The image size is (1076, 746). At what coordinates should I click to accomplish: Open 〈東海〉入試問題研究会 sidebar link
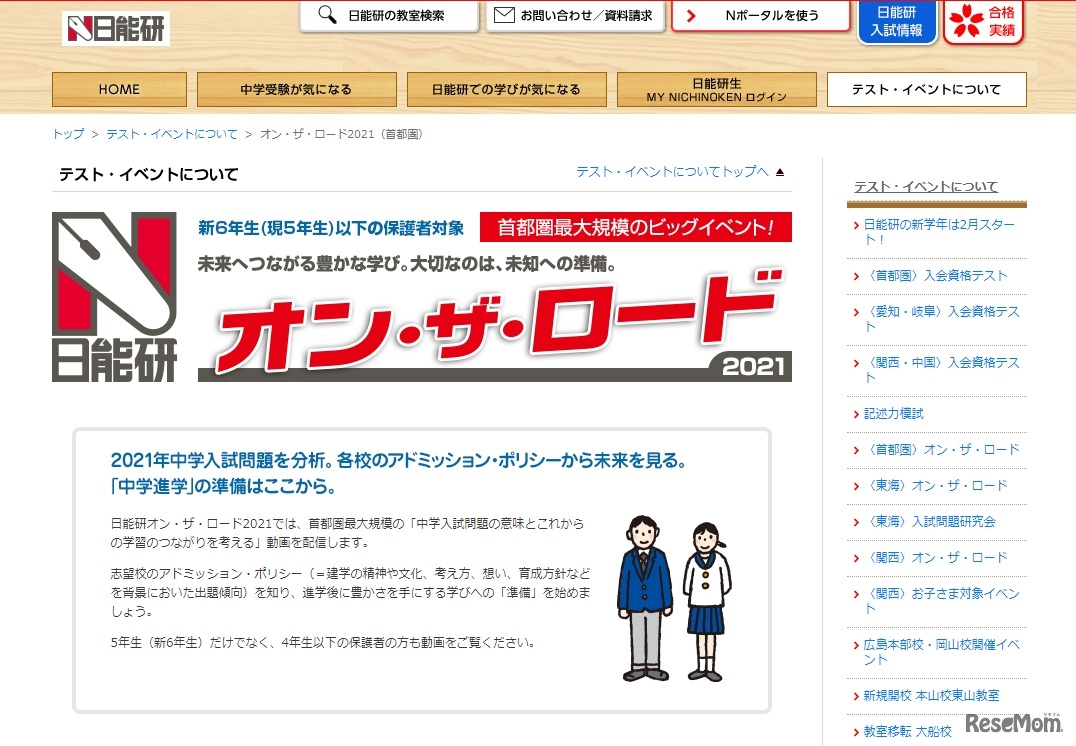pyautogui.click(x=929, y=521)
